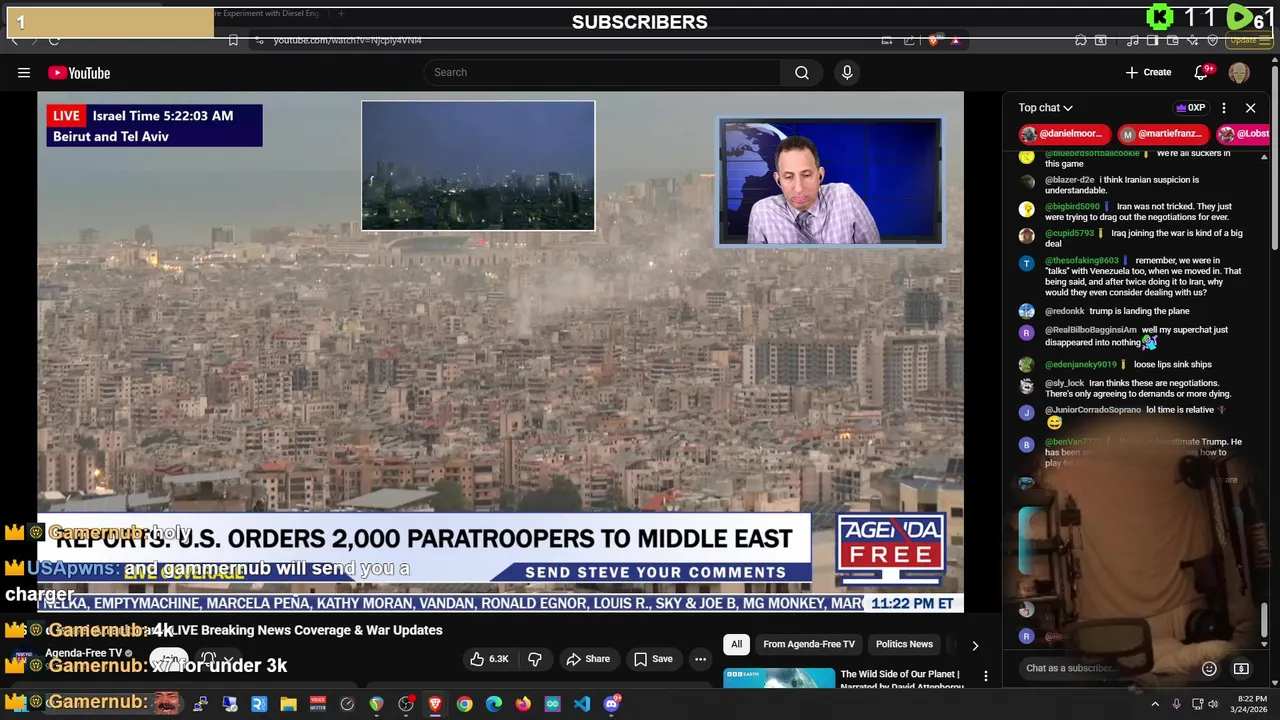
Task: Launch Microsoft Edge from taskbar
Action: pos(494,704)
